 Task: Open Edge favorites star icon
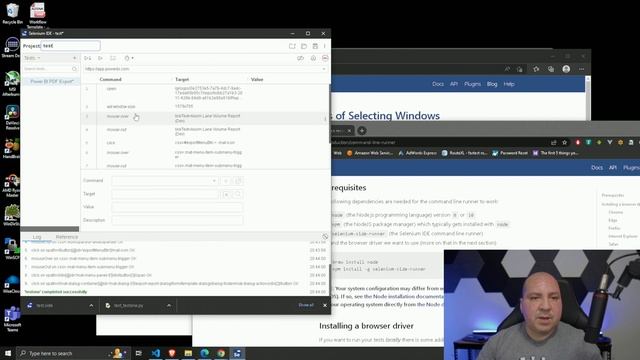point(536,69)
